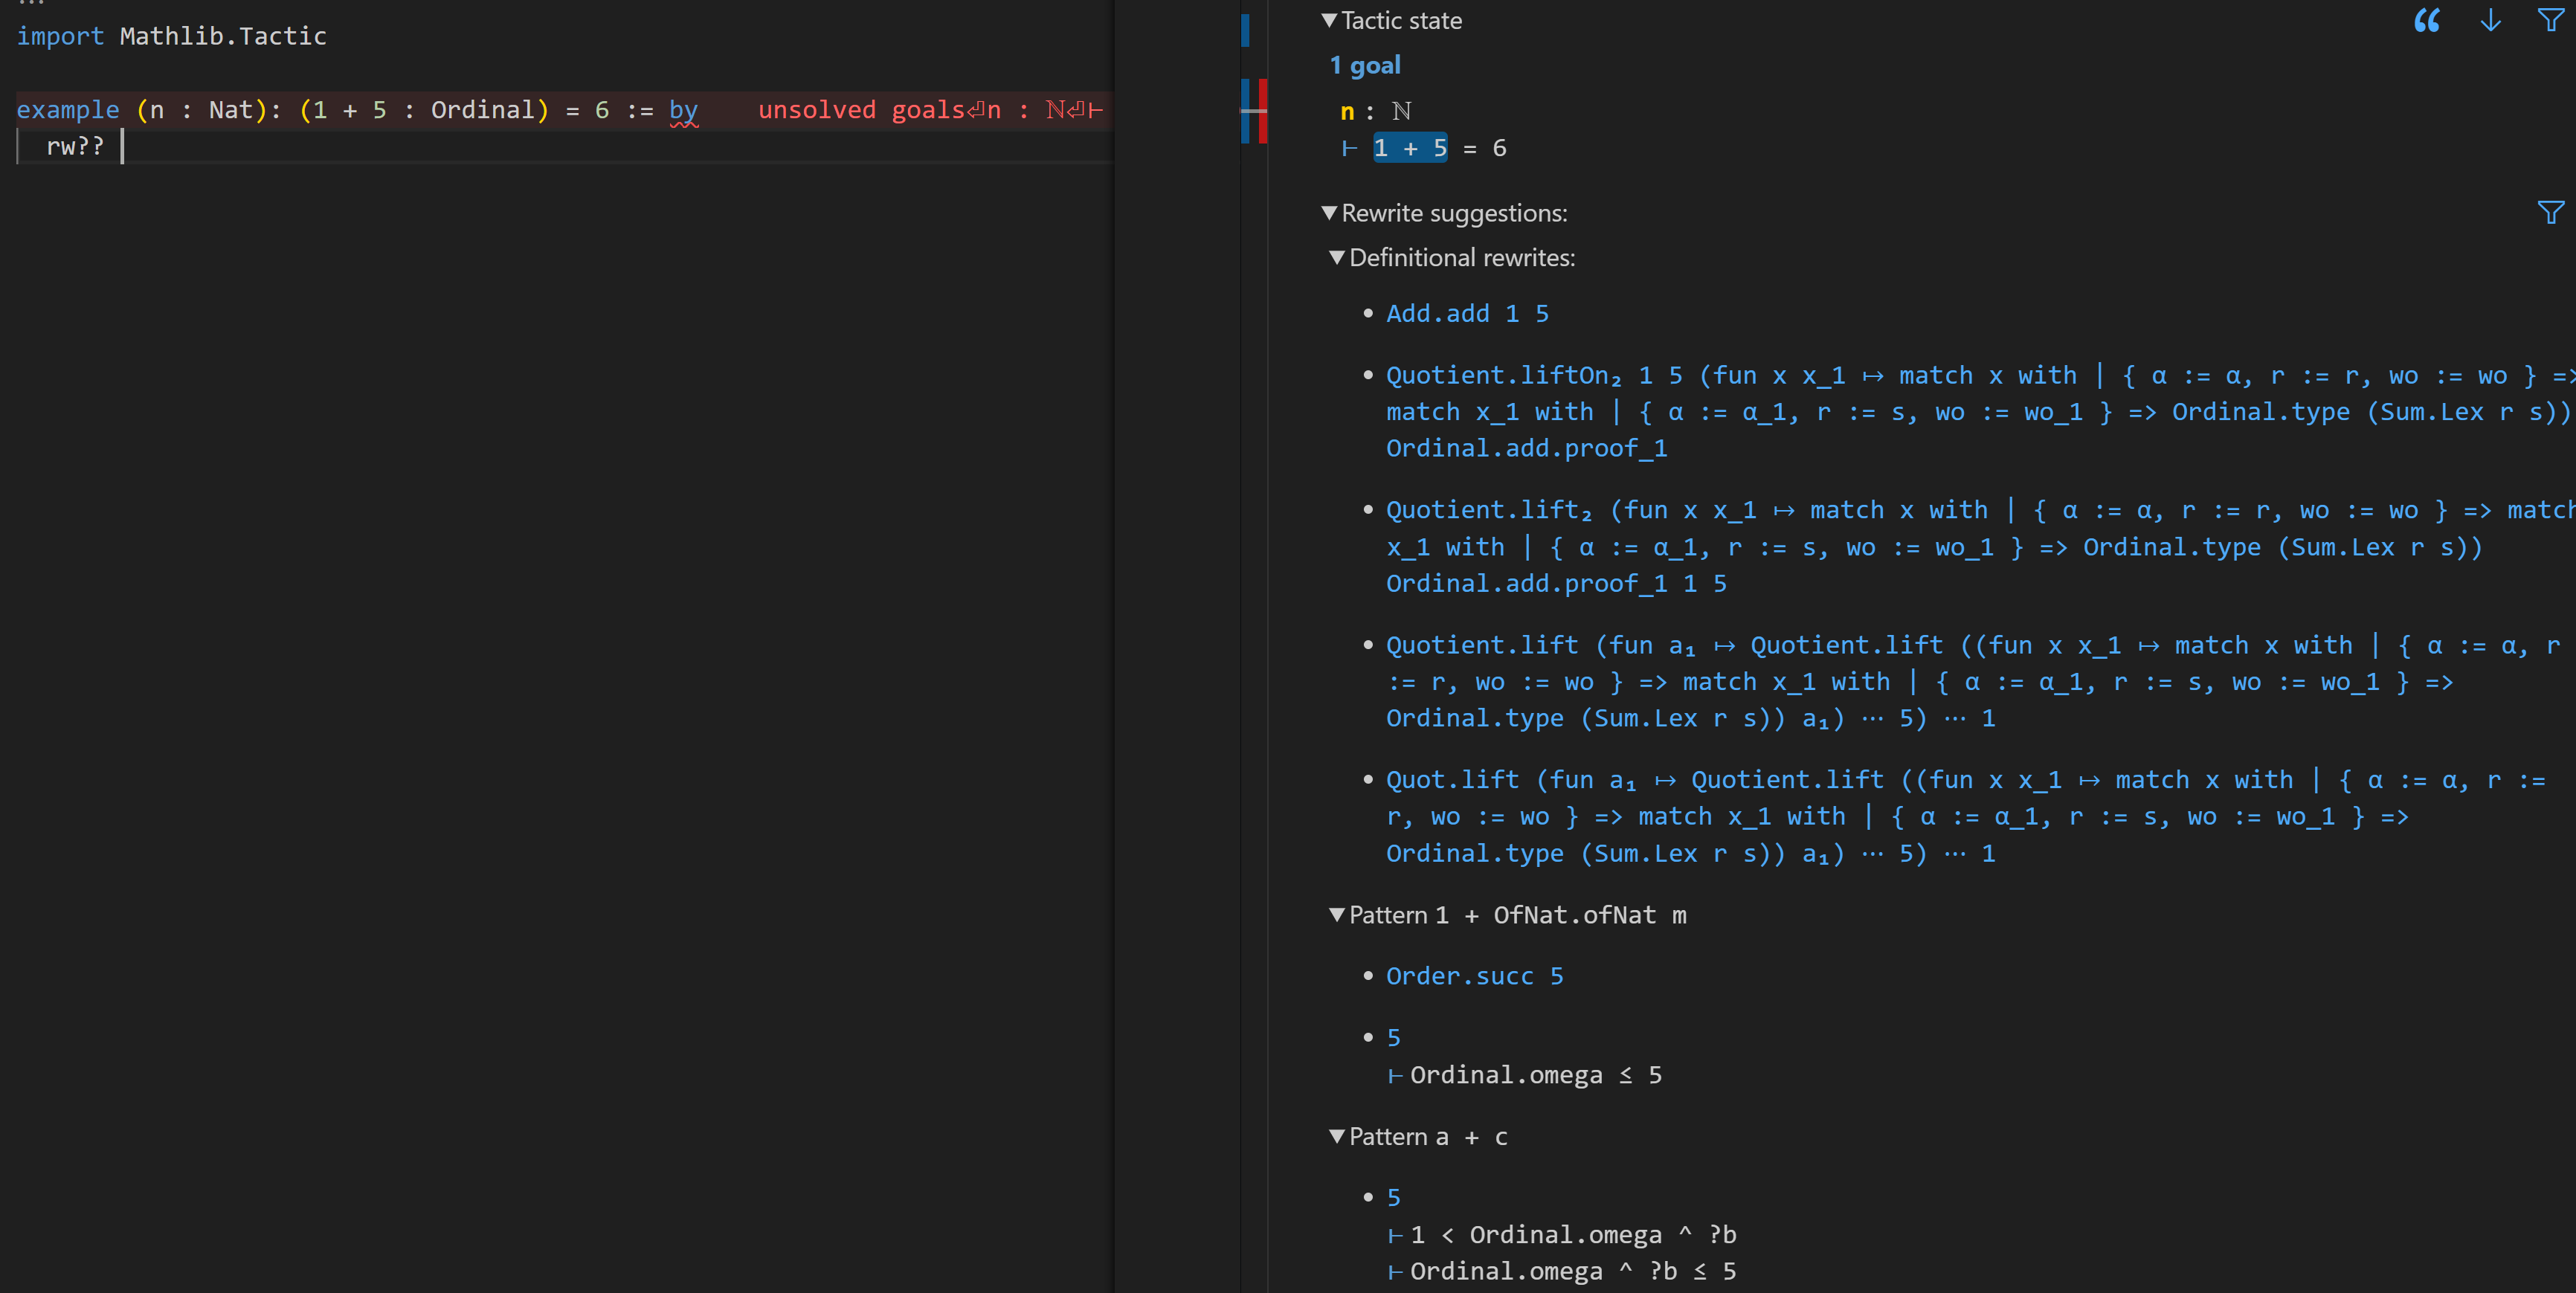Click the 6 on goal right-hand side
The image size is (2576, 1293).
click(1499, 148)
